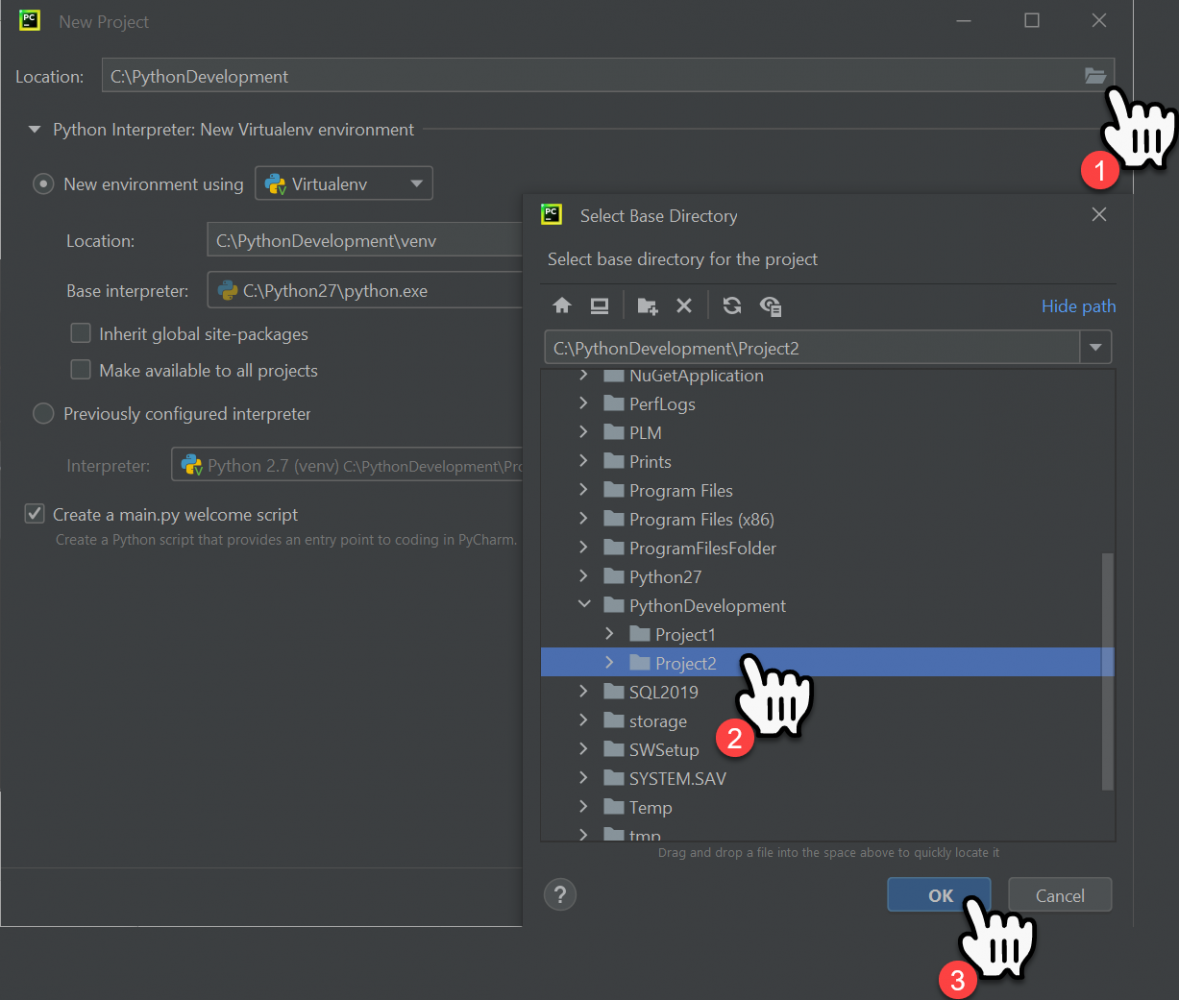Click the Home directory icon
This screenshot has width=1179, height=1000.
[562, 306]
